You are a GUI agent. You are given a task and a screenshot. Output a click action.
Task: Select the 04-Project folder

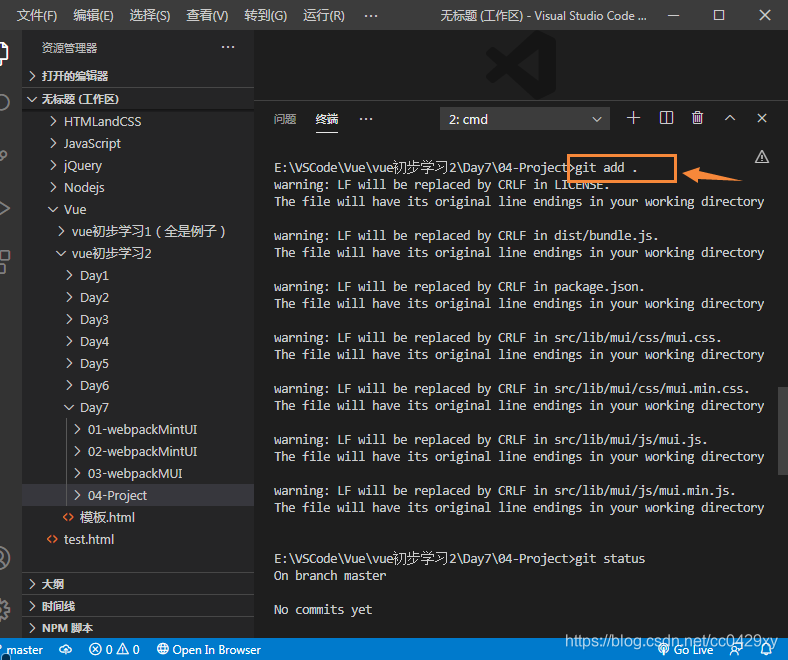[138, 496]
